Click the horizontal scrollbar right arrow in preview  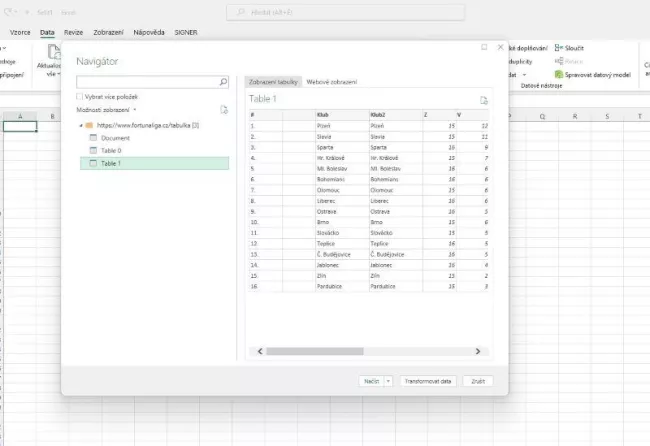tap(478, 351)
